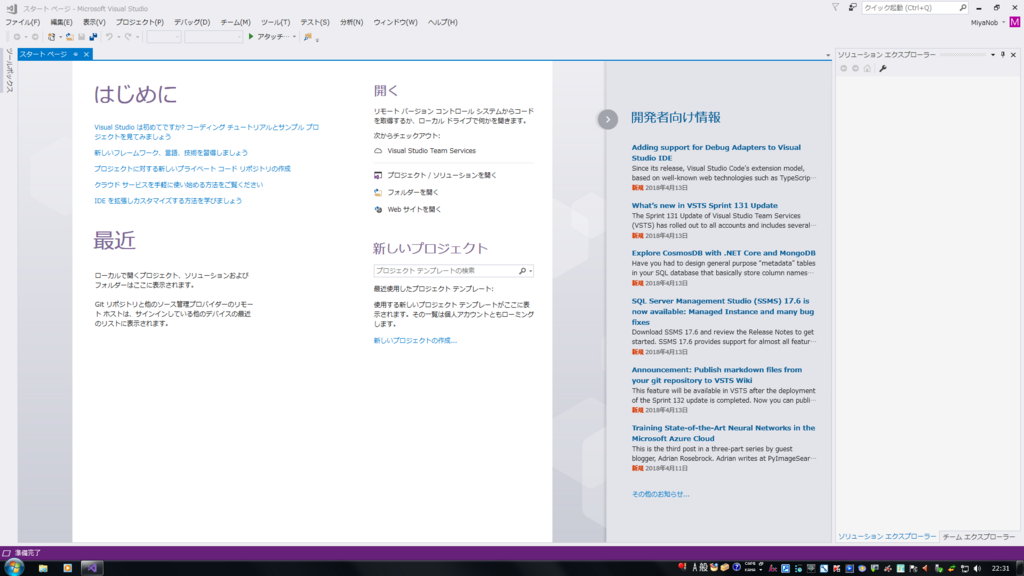The height and width of the screenshot is (576, 1024).
Task: Open the ヘルプ(H) menu
Action: [x=443, y=22]
